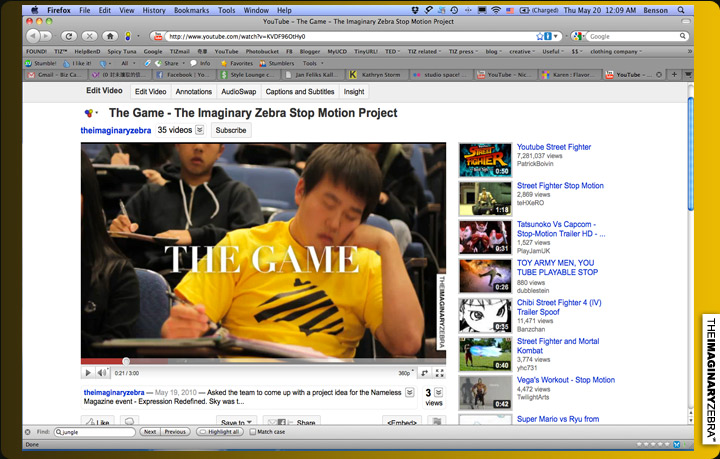The image size is (720, 459).
Task: Enter fullscreen mode in the video player
Action: 440,373
